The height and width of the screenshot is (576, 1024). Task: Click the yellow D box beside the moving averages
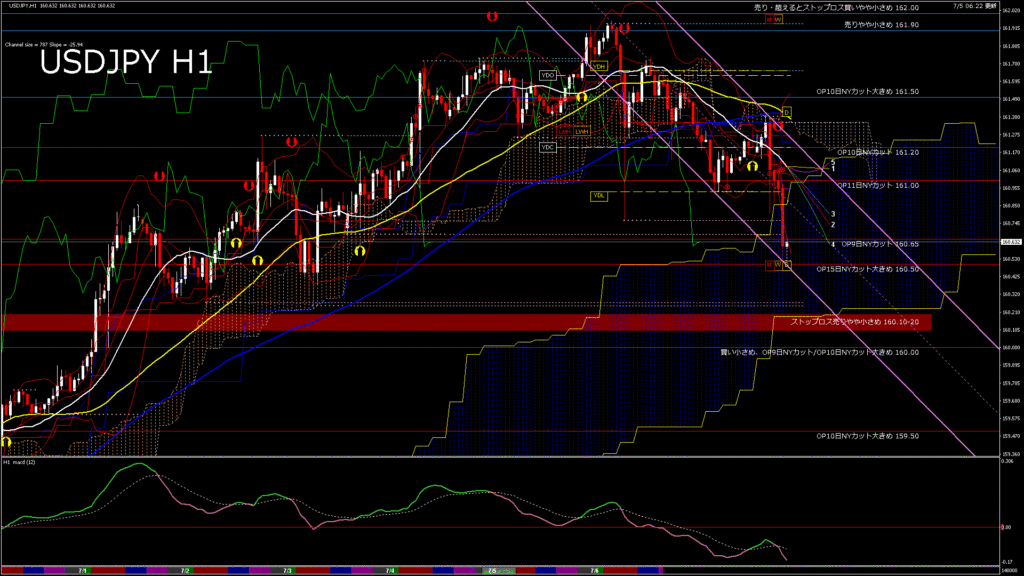click(786, 111)
